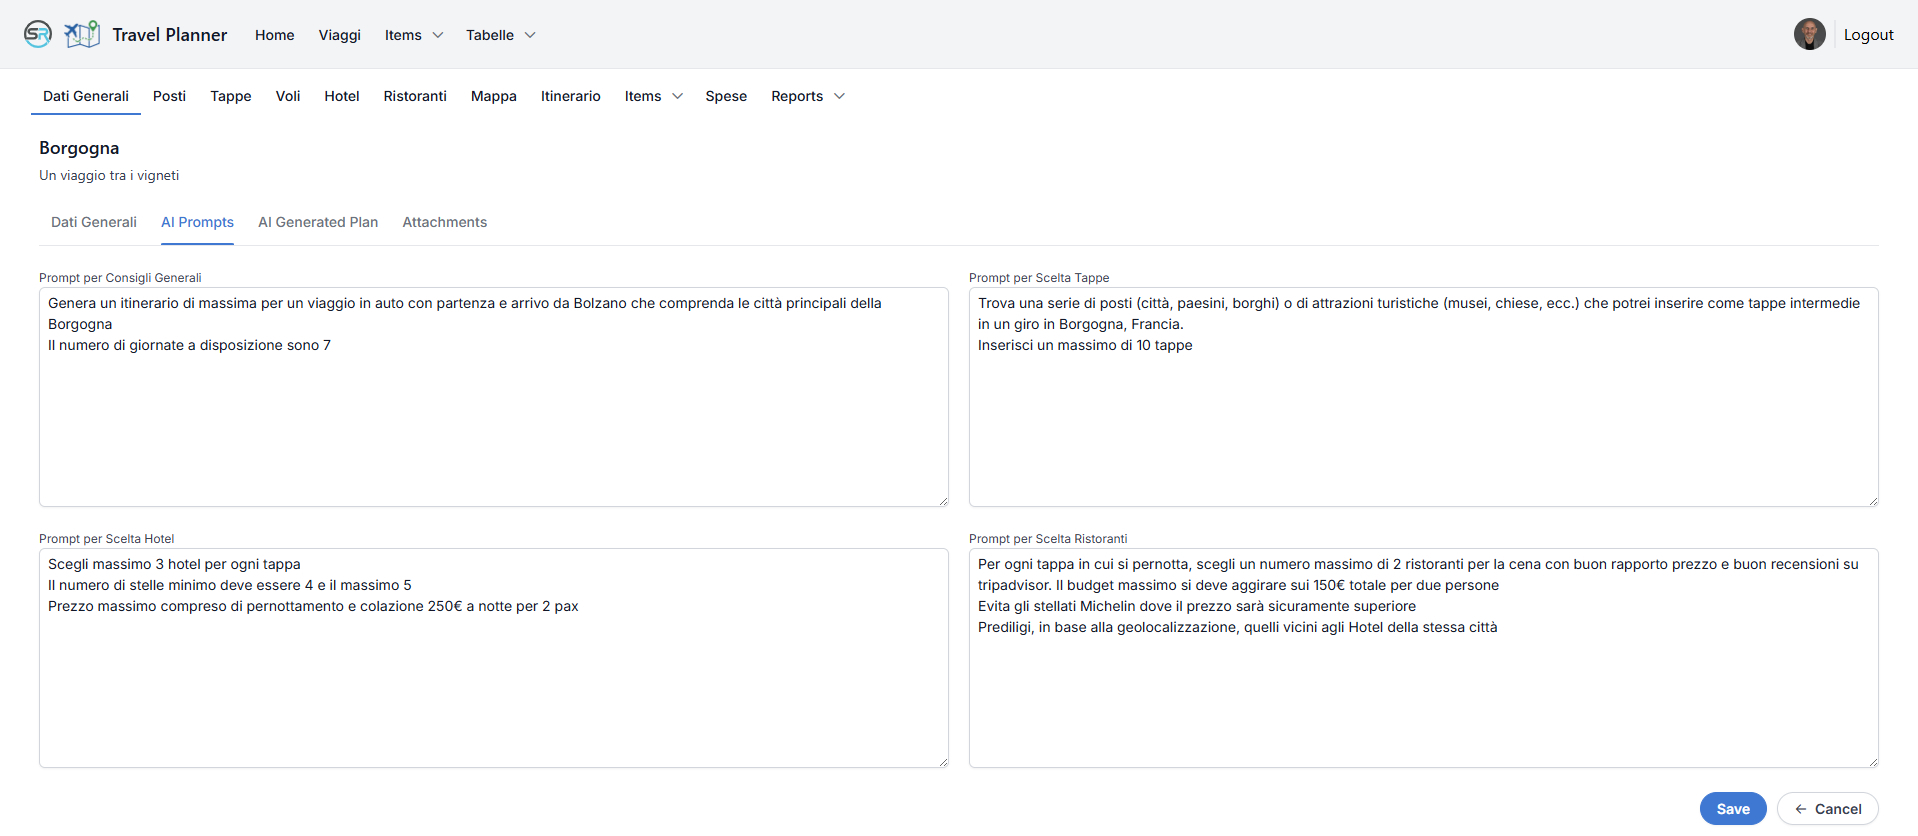The image size is (1918, 836).
Task: Click the Travel Planner map icon
Action: 82,34
